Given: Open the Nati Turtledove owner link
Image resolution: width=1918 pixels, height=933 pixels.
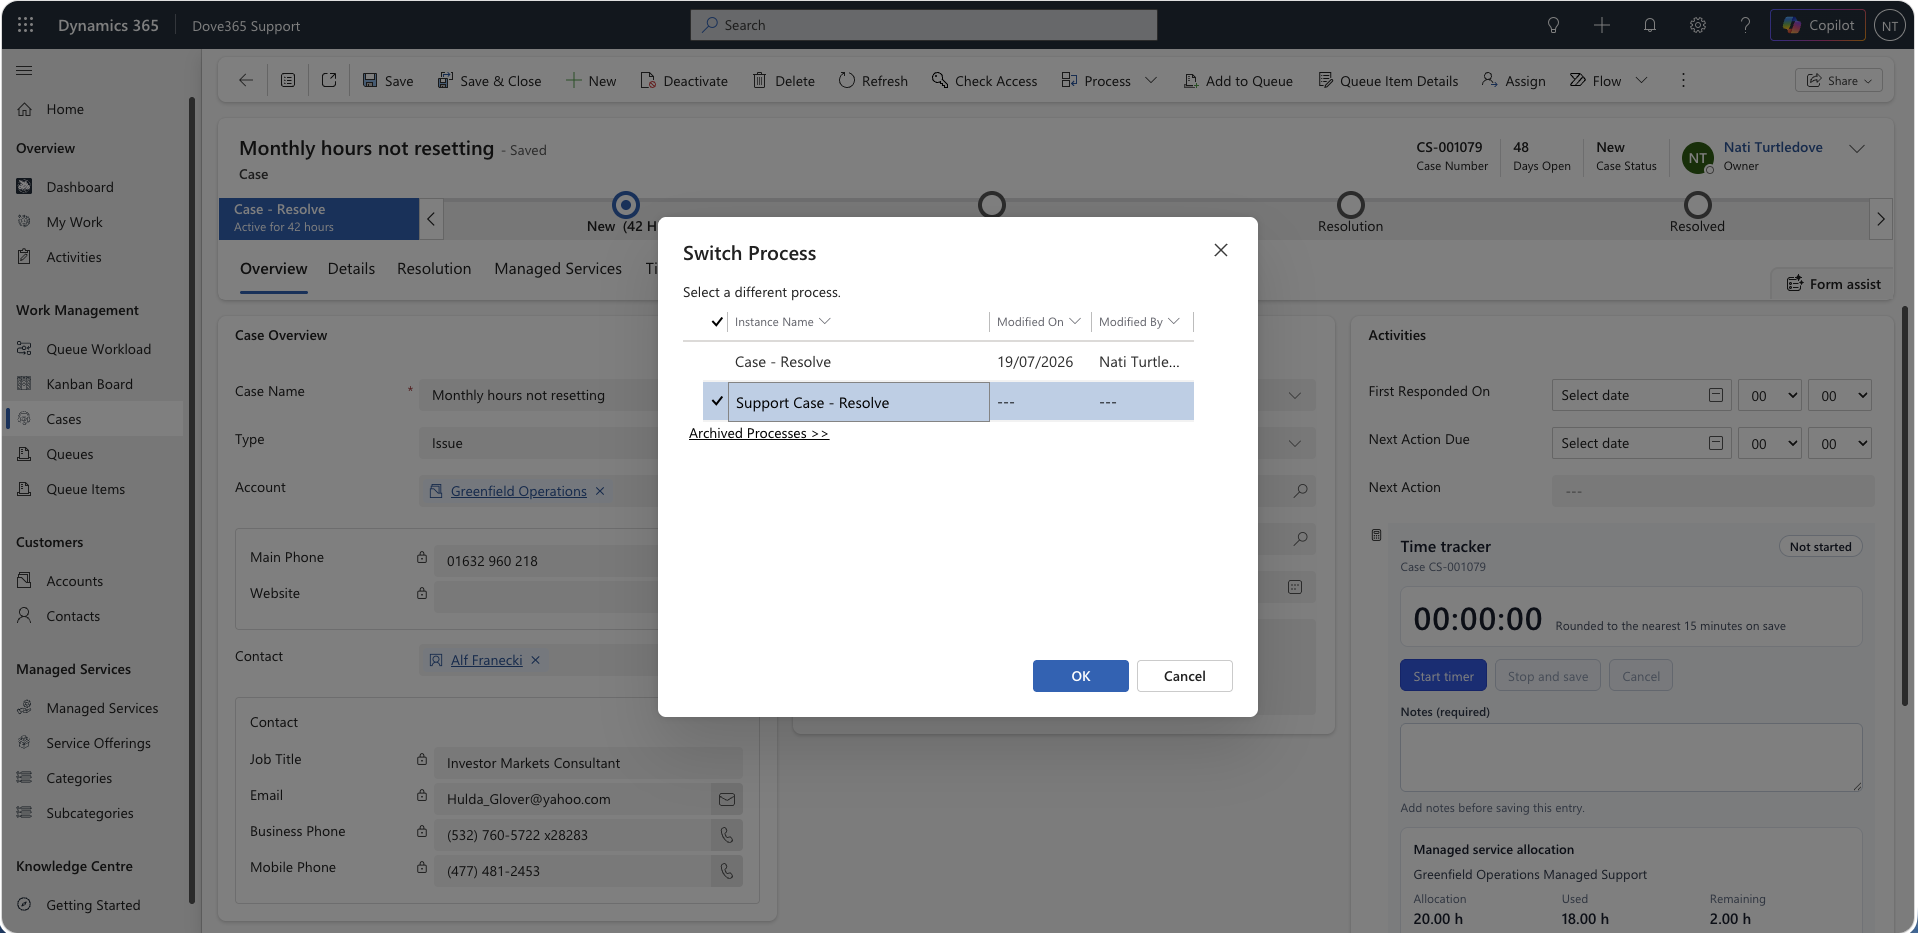Looking at the screenshot, I should (x=1773, y=147).
